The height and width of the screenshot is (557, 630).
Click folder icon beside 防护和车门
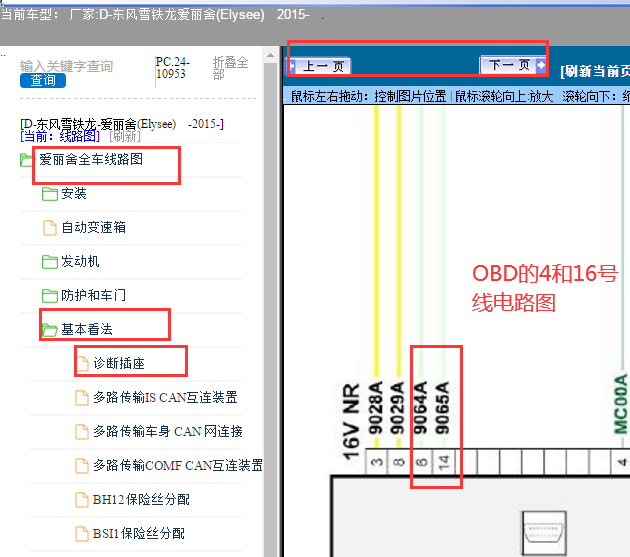pos(50,296)
